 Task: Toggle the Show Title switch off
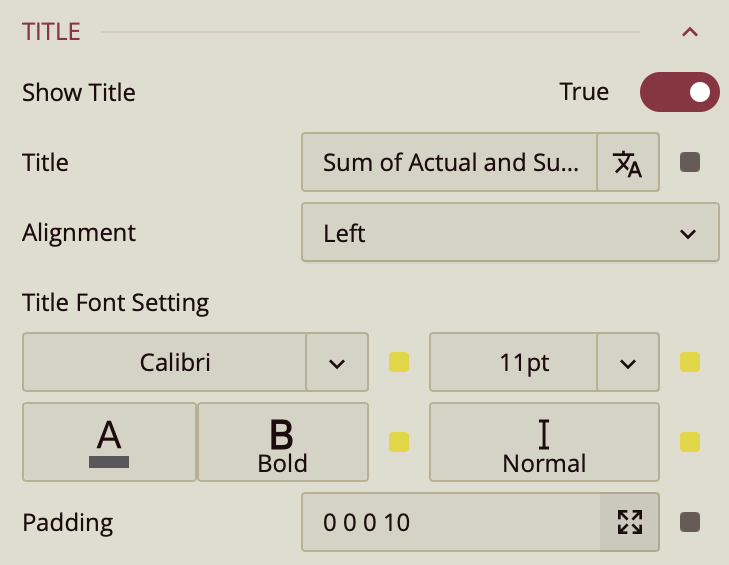click(x=680, y=92)
